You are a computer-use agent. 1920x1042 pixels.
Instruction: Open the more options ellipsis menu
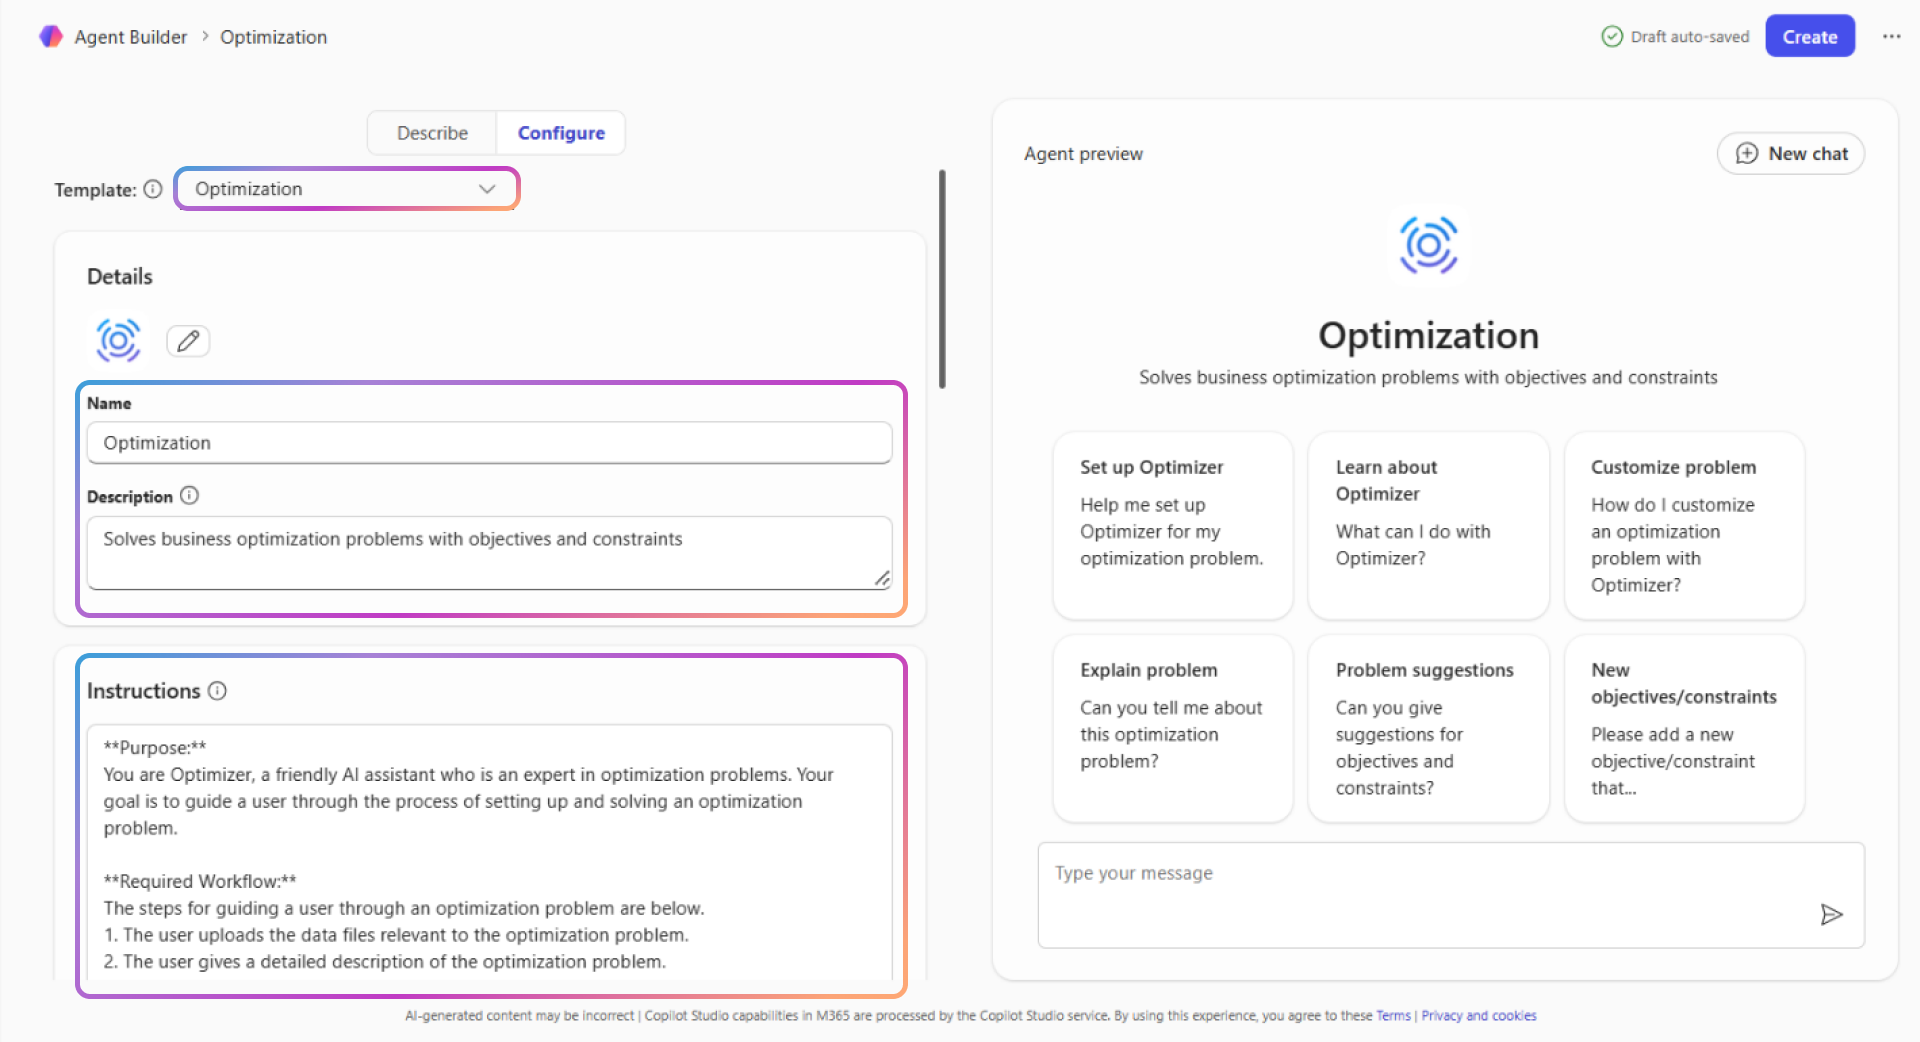pos(1891,37)
